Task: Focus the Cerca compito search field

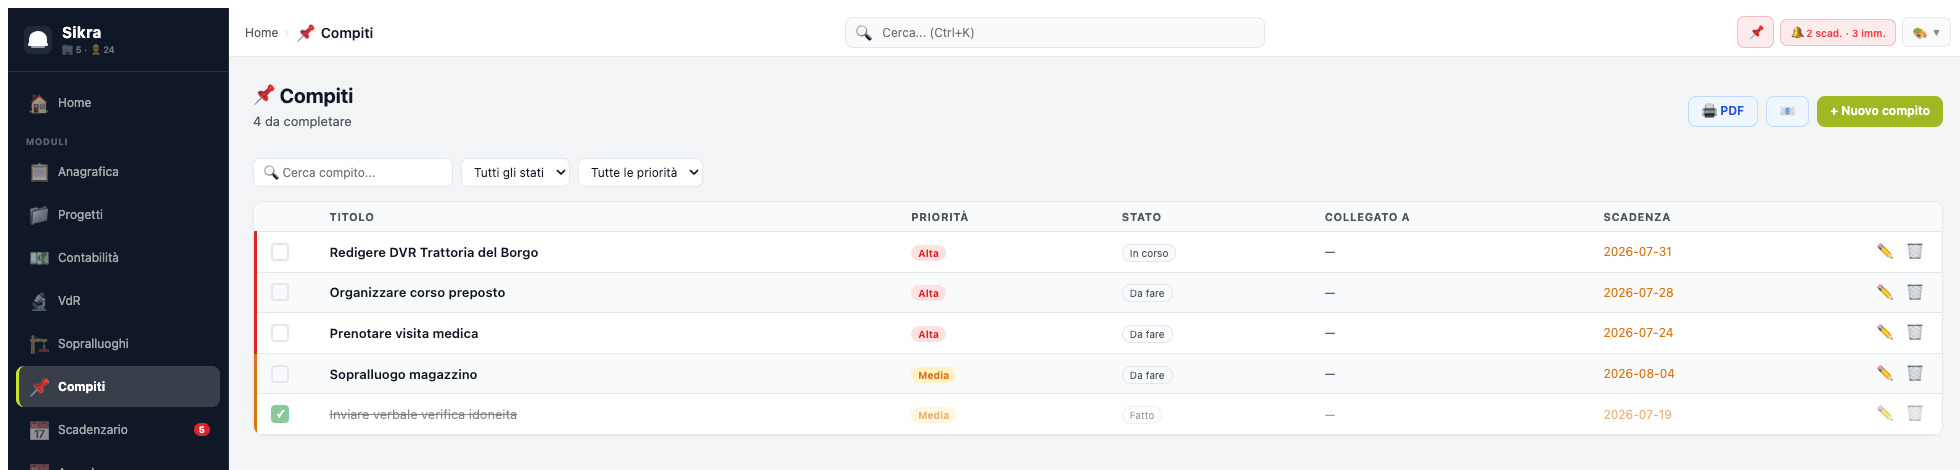Action: pyautogui.click(x=353, y=173)
